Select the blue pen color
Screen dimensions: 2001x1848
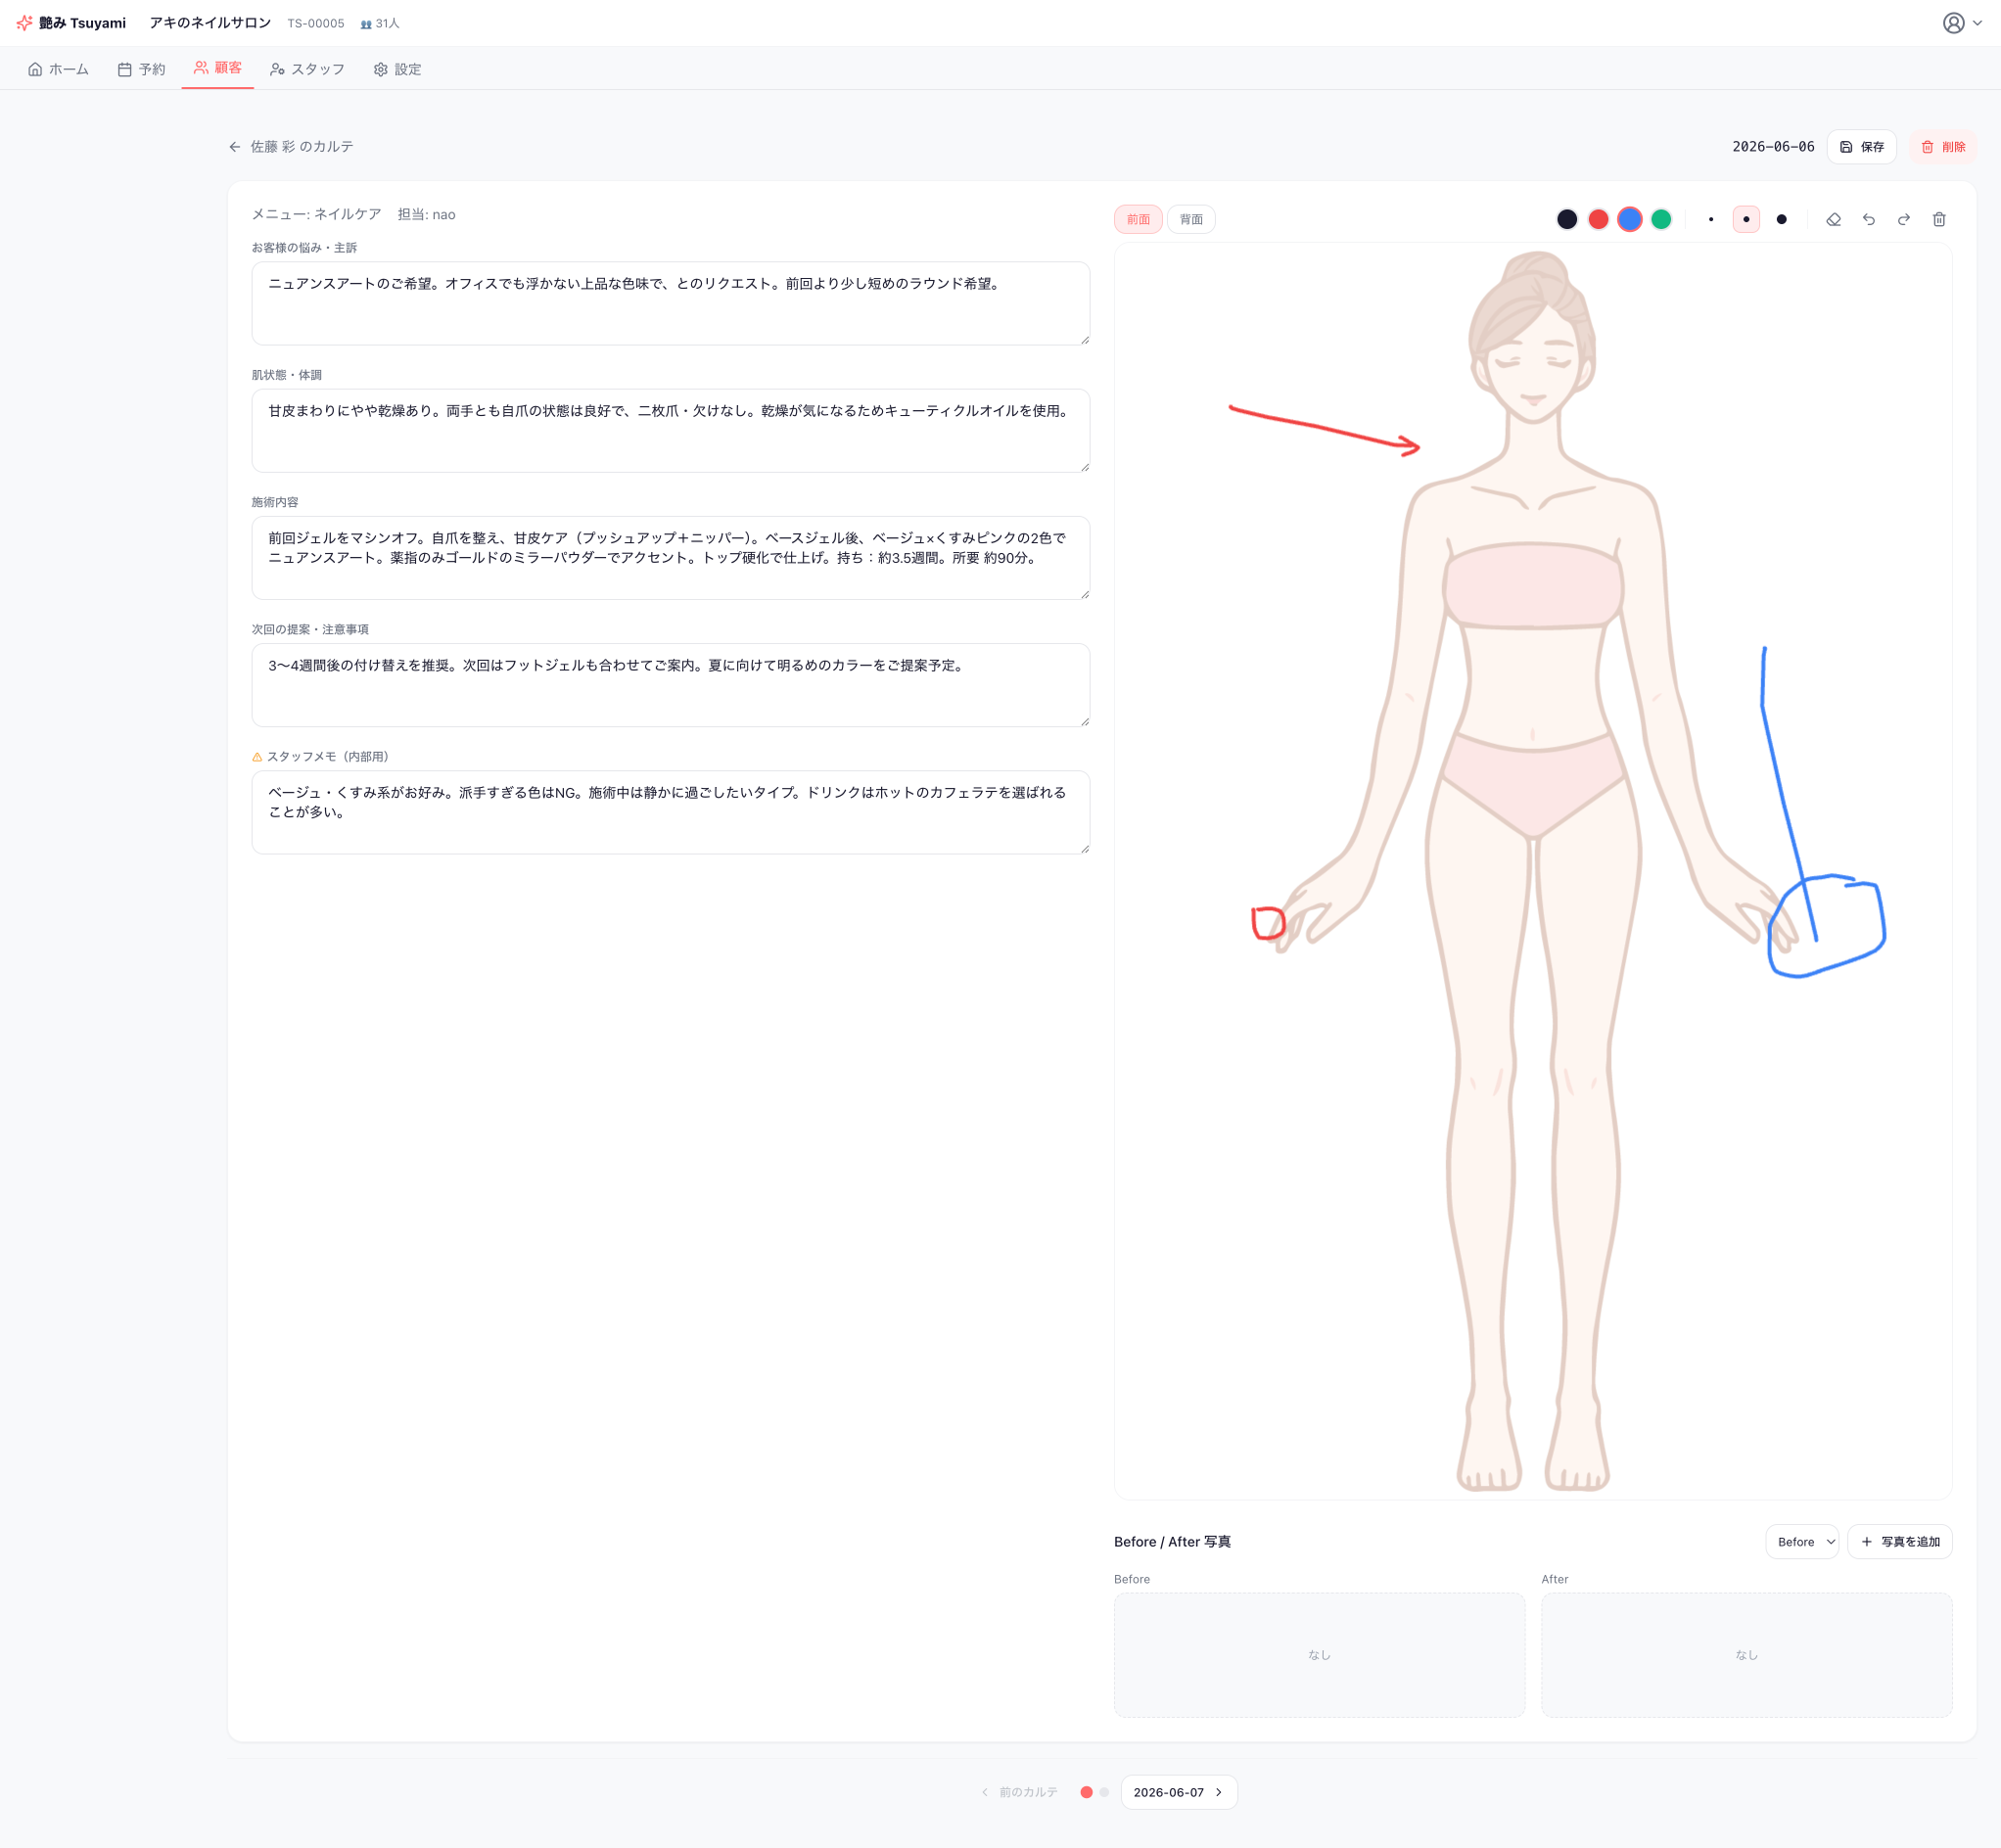point(1630,220)
